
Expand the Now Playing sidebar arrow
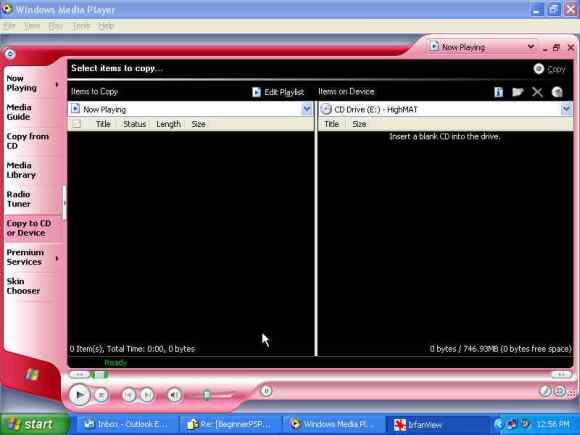click(x=57, y=84)
